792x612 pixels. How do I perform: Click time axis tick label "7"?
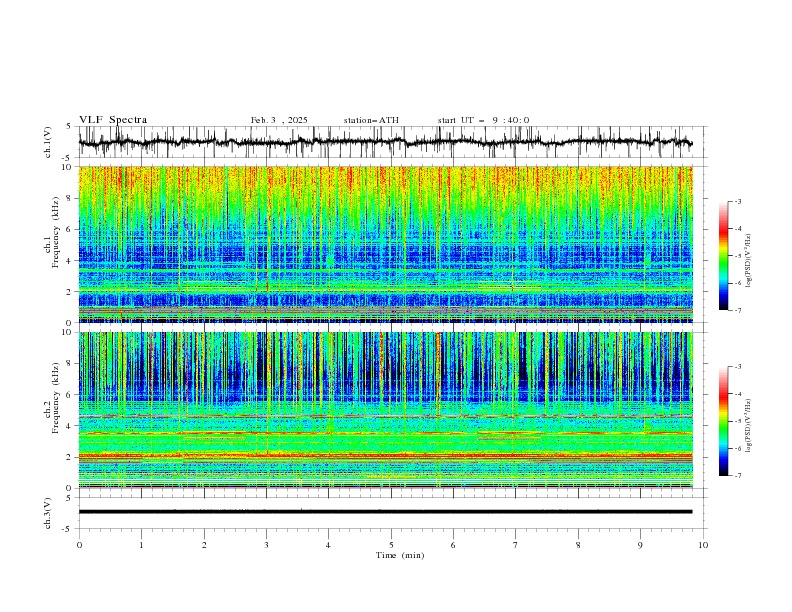516,545
